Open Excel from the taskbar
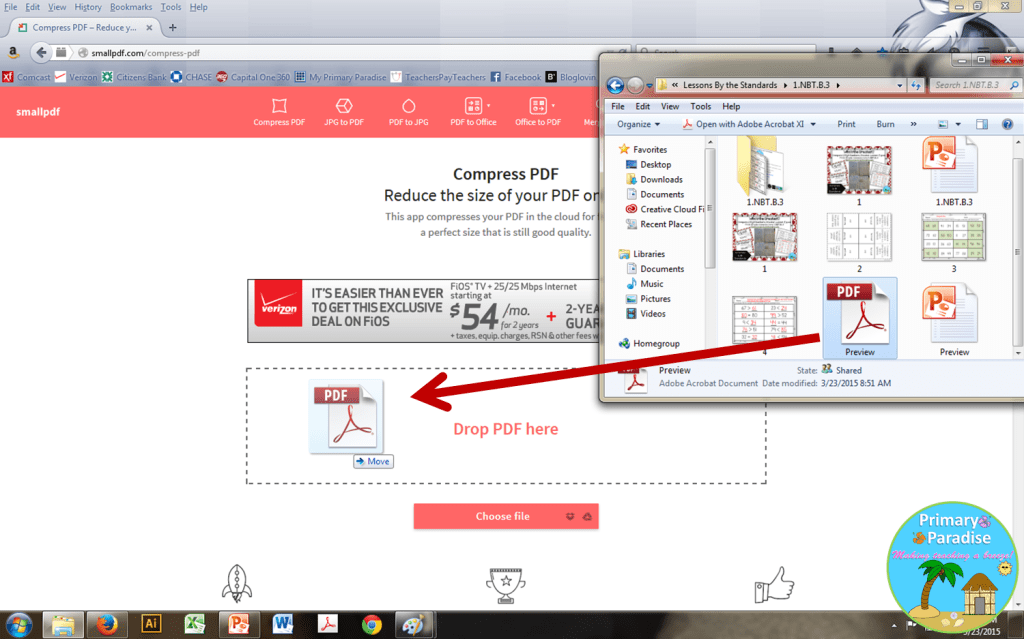The height and width of the screenshot is (639, 1024). [x=194, y=624]
